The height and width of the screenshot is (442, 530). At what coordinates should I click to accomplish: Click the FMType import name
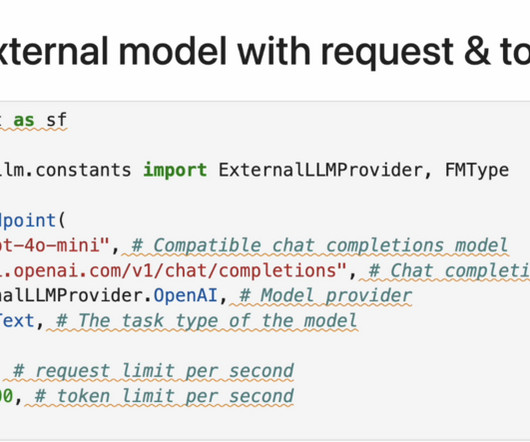[477, 170]
